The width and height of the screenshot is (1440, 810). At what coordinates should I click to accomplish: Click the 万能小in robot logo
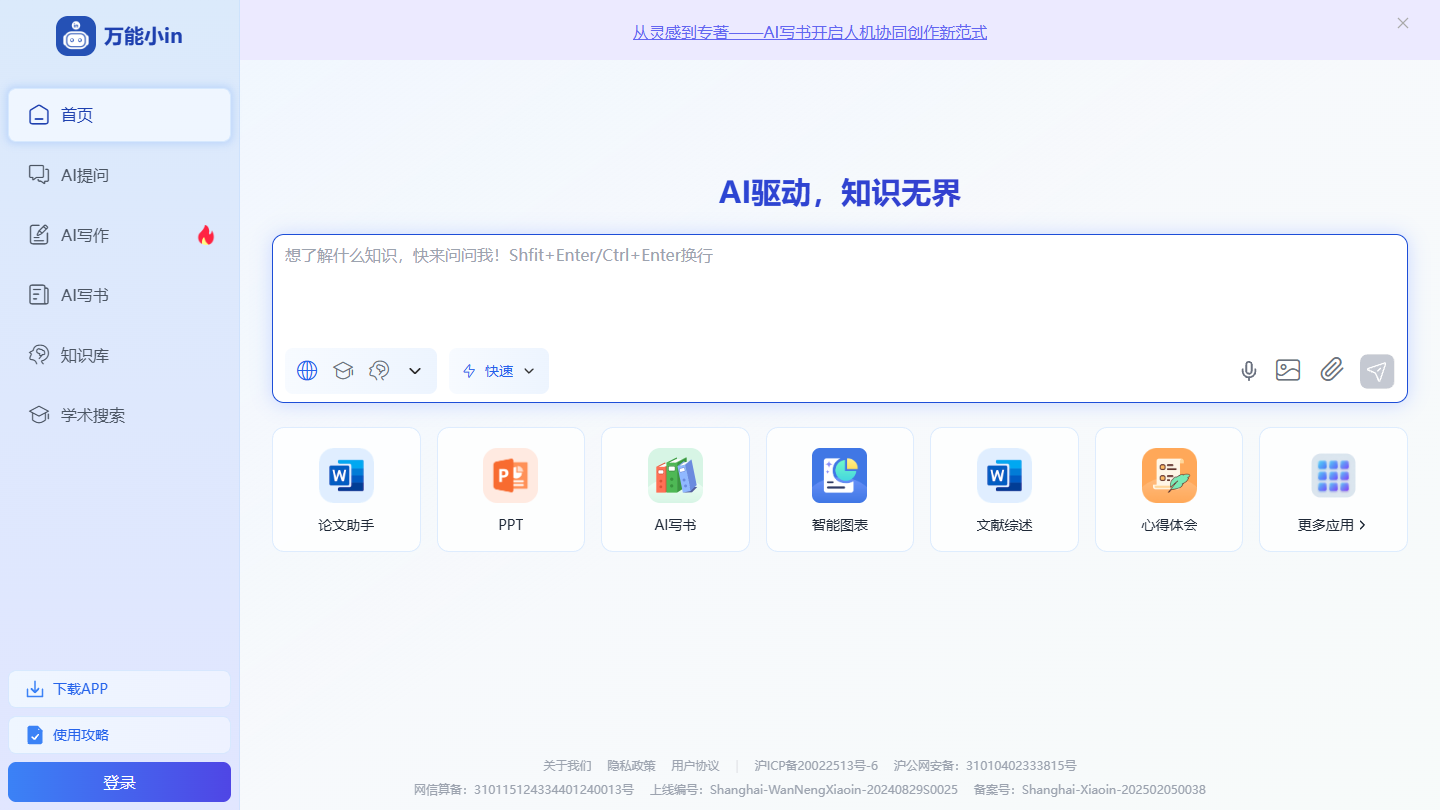[x=76, y=36]
